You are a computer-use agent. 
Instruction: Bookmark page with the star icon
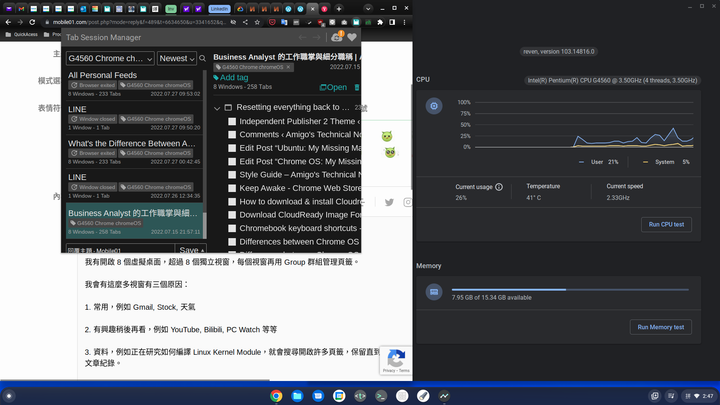coord(257,22)
